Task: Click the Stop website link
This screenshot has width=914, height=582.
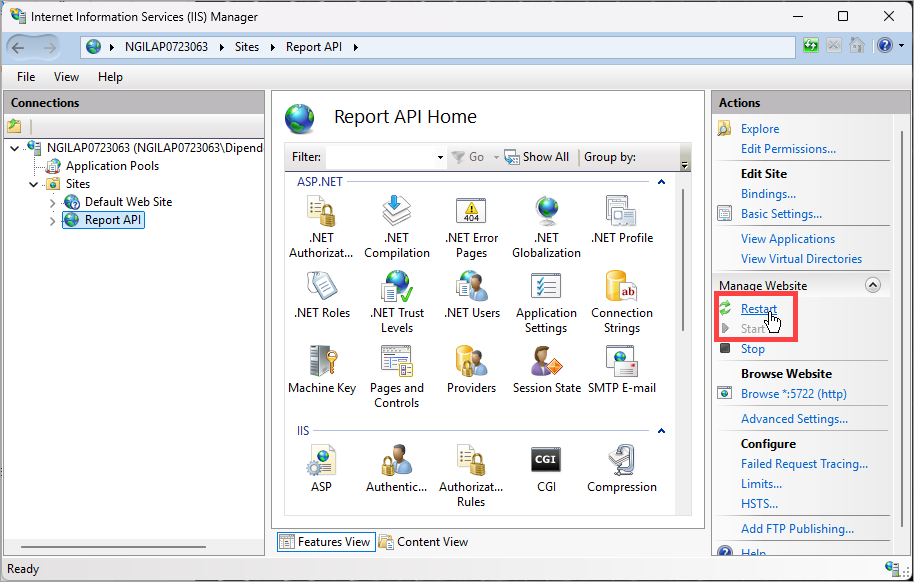Action: [753, 349]
